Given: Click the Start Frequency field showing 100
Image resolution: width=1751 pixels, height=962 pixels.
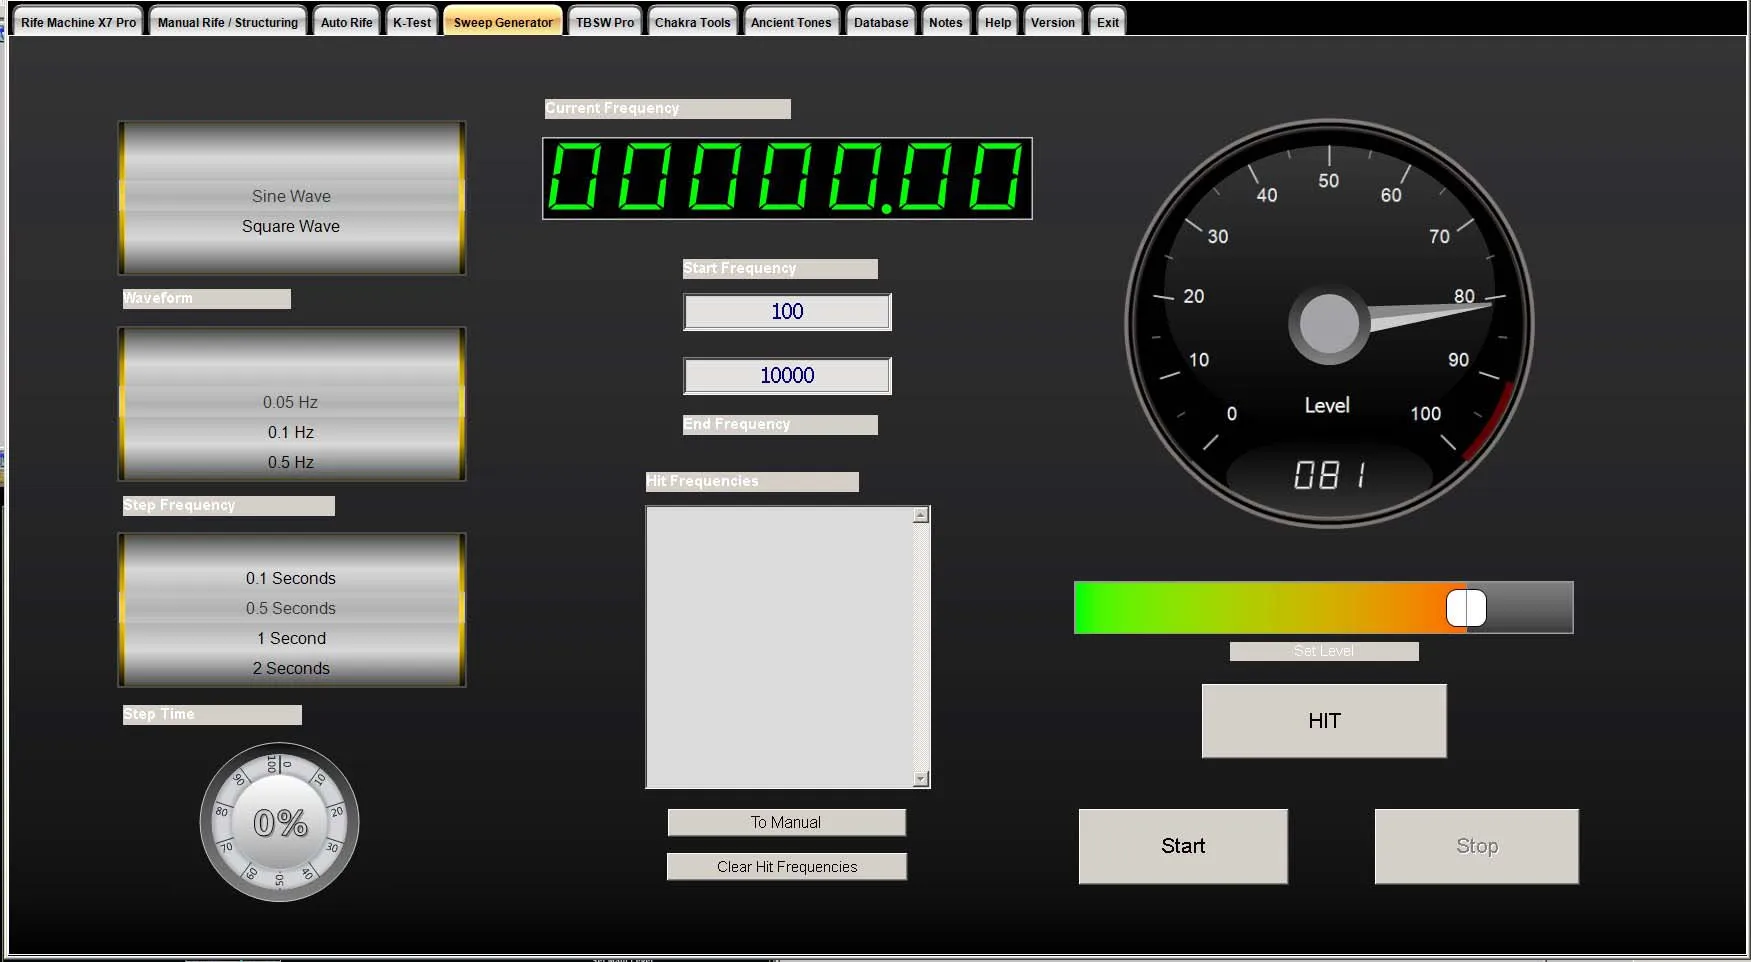Looking at the screenshot, I should pos(787,312).
